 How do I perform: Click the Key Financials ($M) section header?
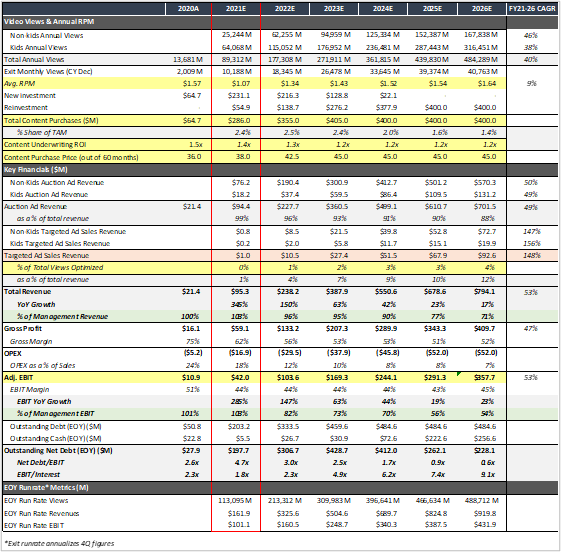tap(36, 170)
